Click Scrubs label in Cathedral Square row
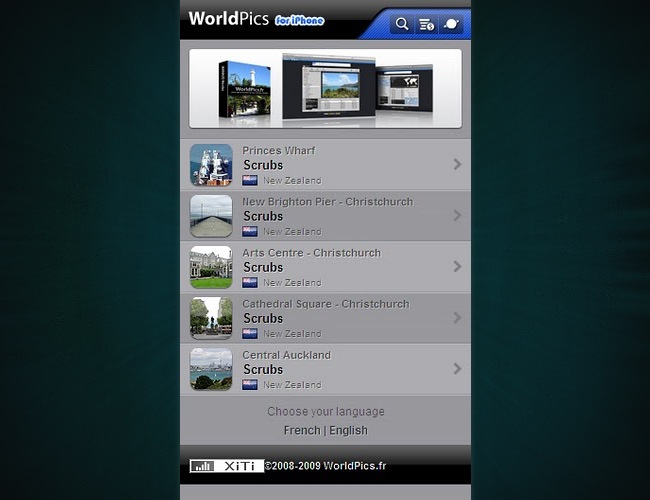Viewport: 650px width, 500px height. pyautogui.click(x=263, y=318)
